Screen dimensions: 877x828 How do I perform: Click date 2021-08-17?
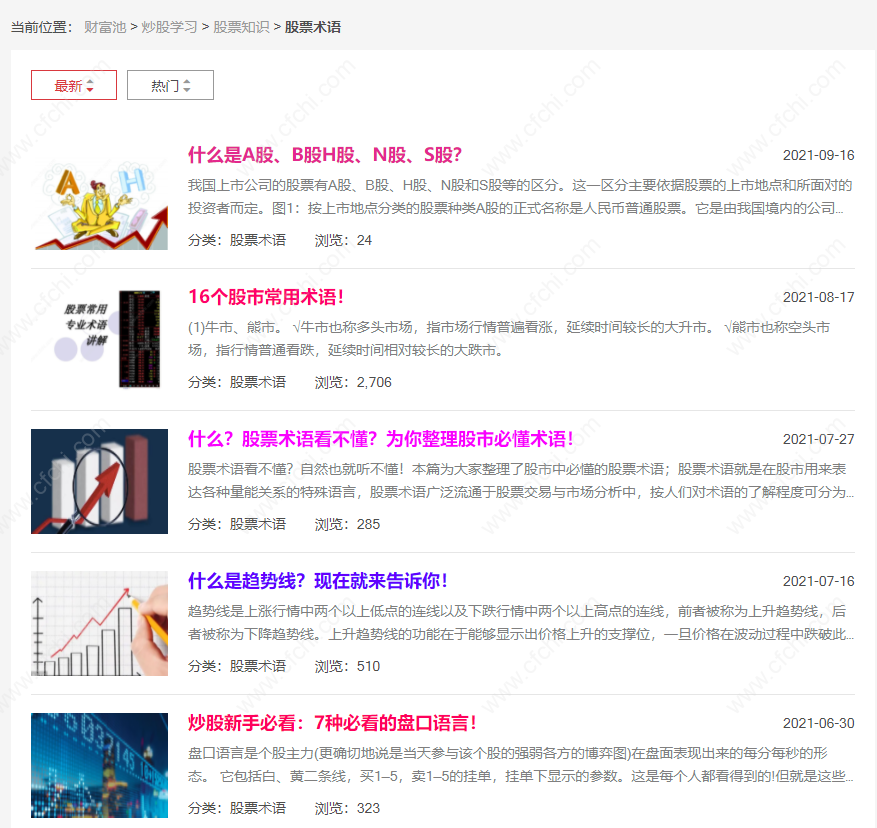click(x=818, y=298)
